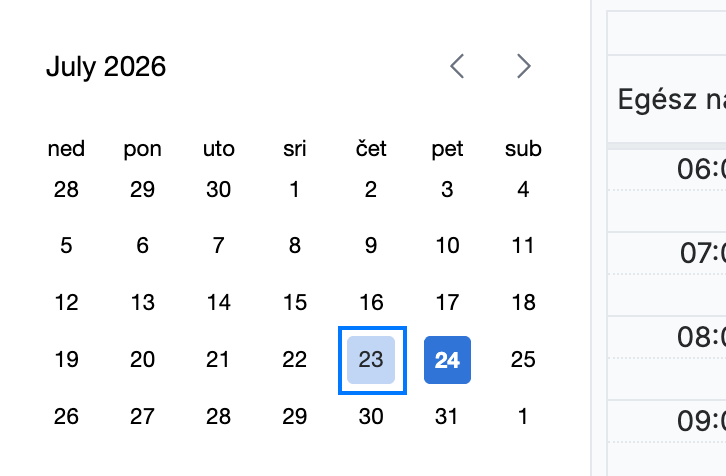Pick July 18 under sub column

[523, 302]
